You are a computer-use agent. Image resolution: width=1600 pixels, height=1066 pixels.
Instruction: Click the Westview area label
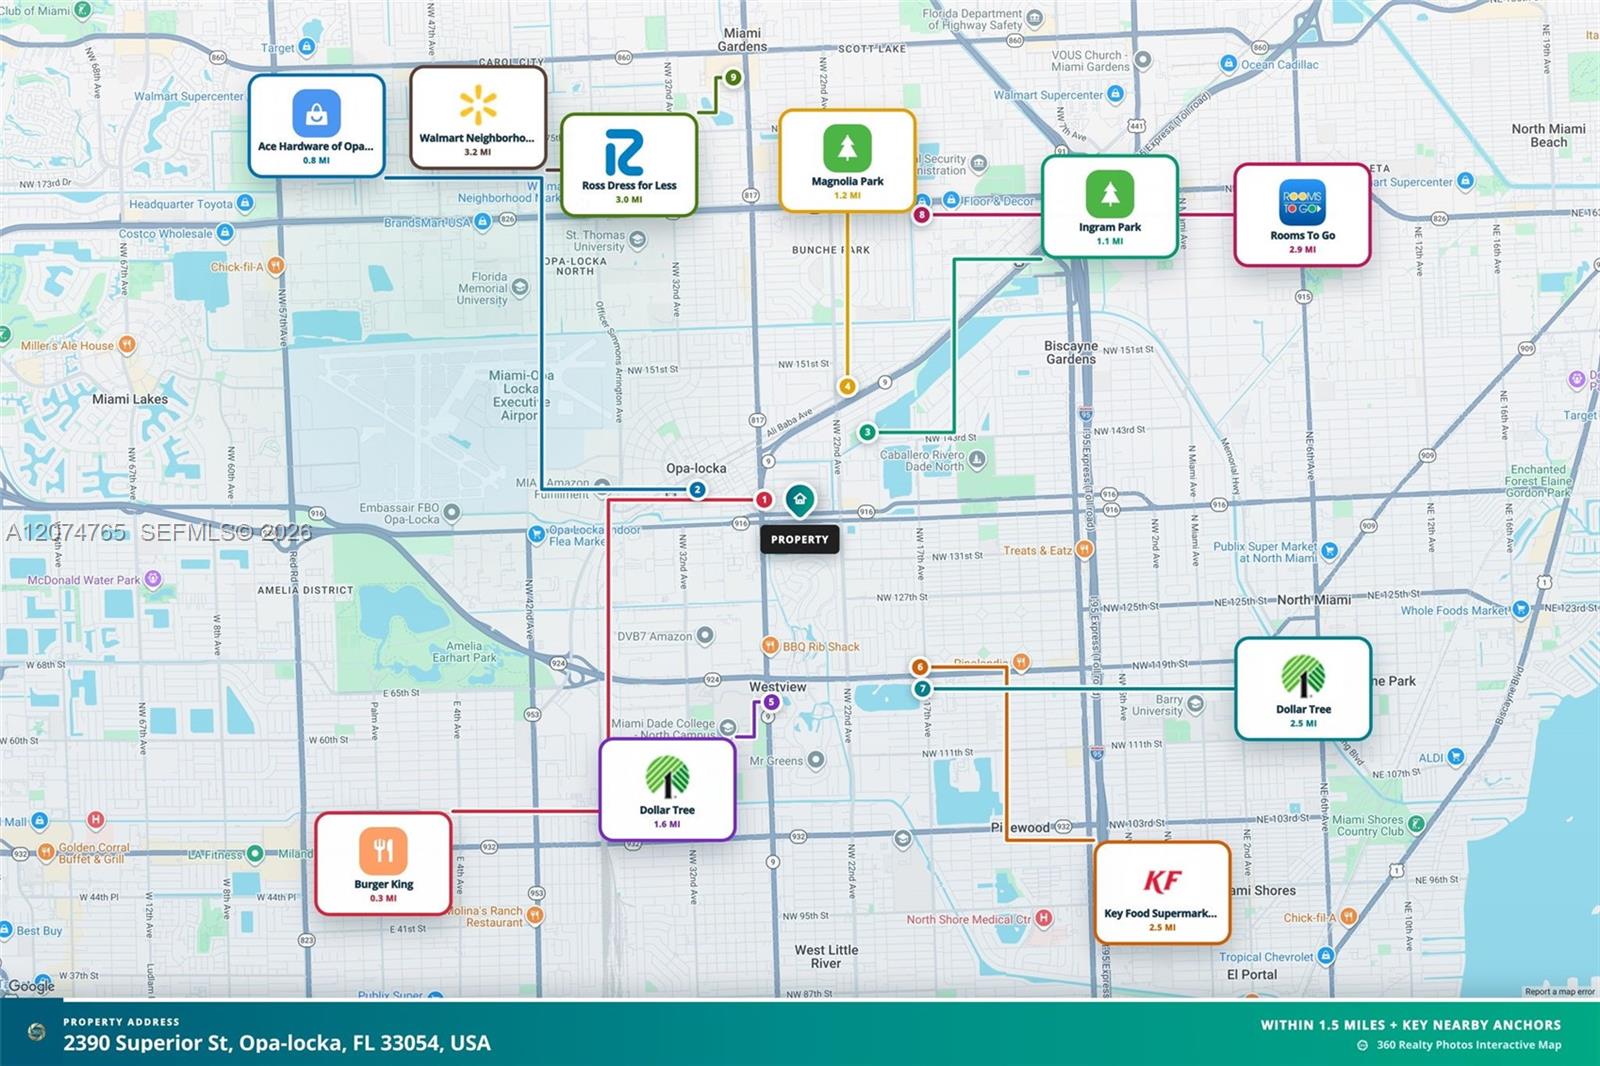click(778, 687)
